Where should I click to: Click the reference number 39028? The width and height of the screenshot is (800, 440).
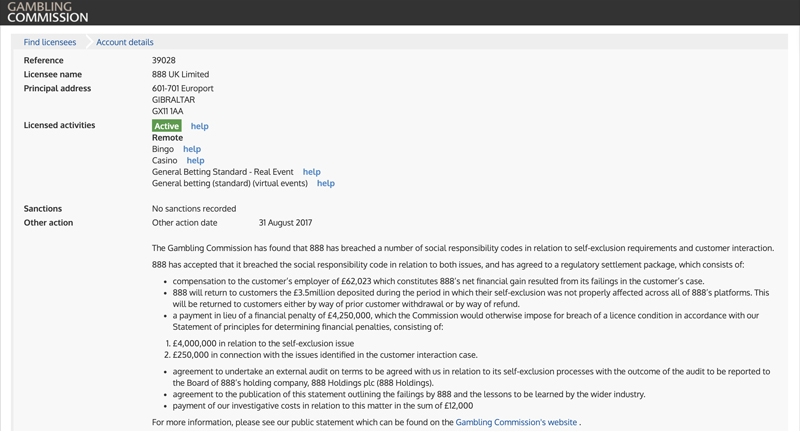pyautogui.click(x=165, y=61)
